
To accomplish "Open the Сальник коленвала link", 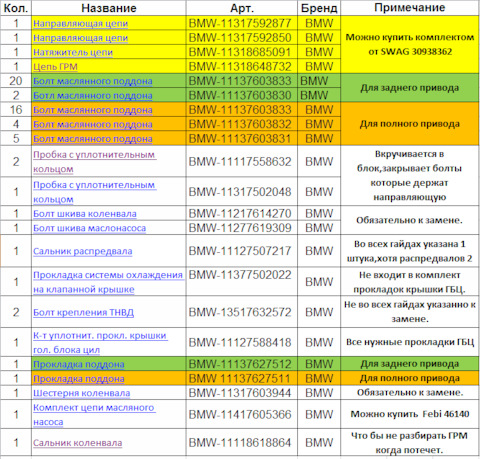I will click(78, 443).
